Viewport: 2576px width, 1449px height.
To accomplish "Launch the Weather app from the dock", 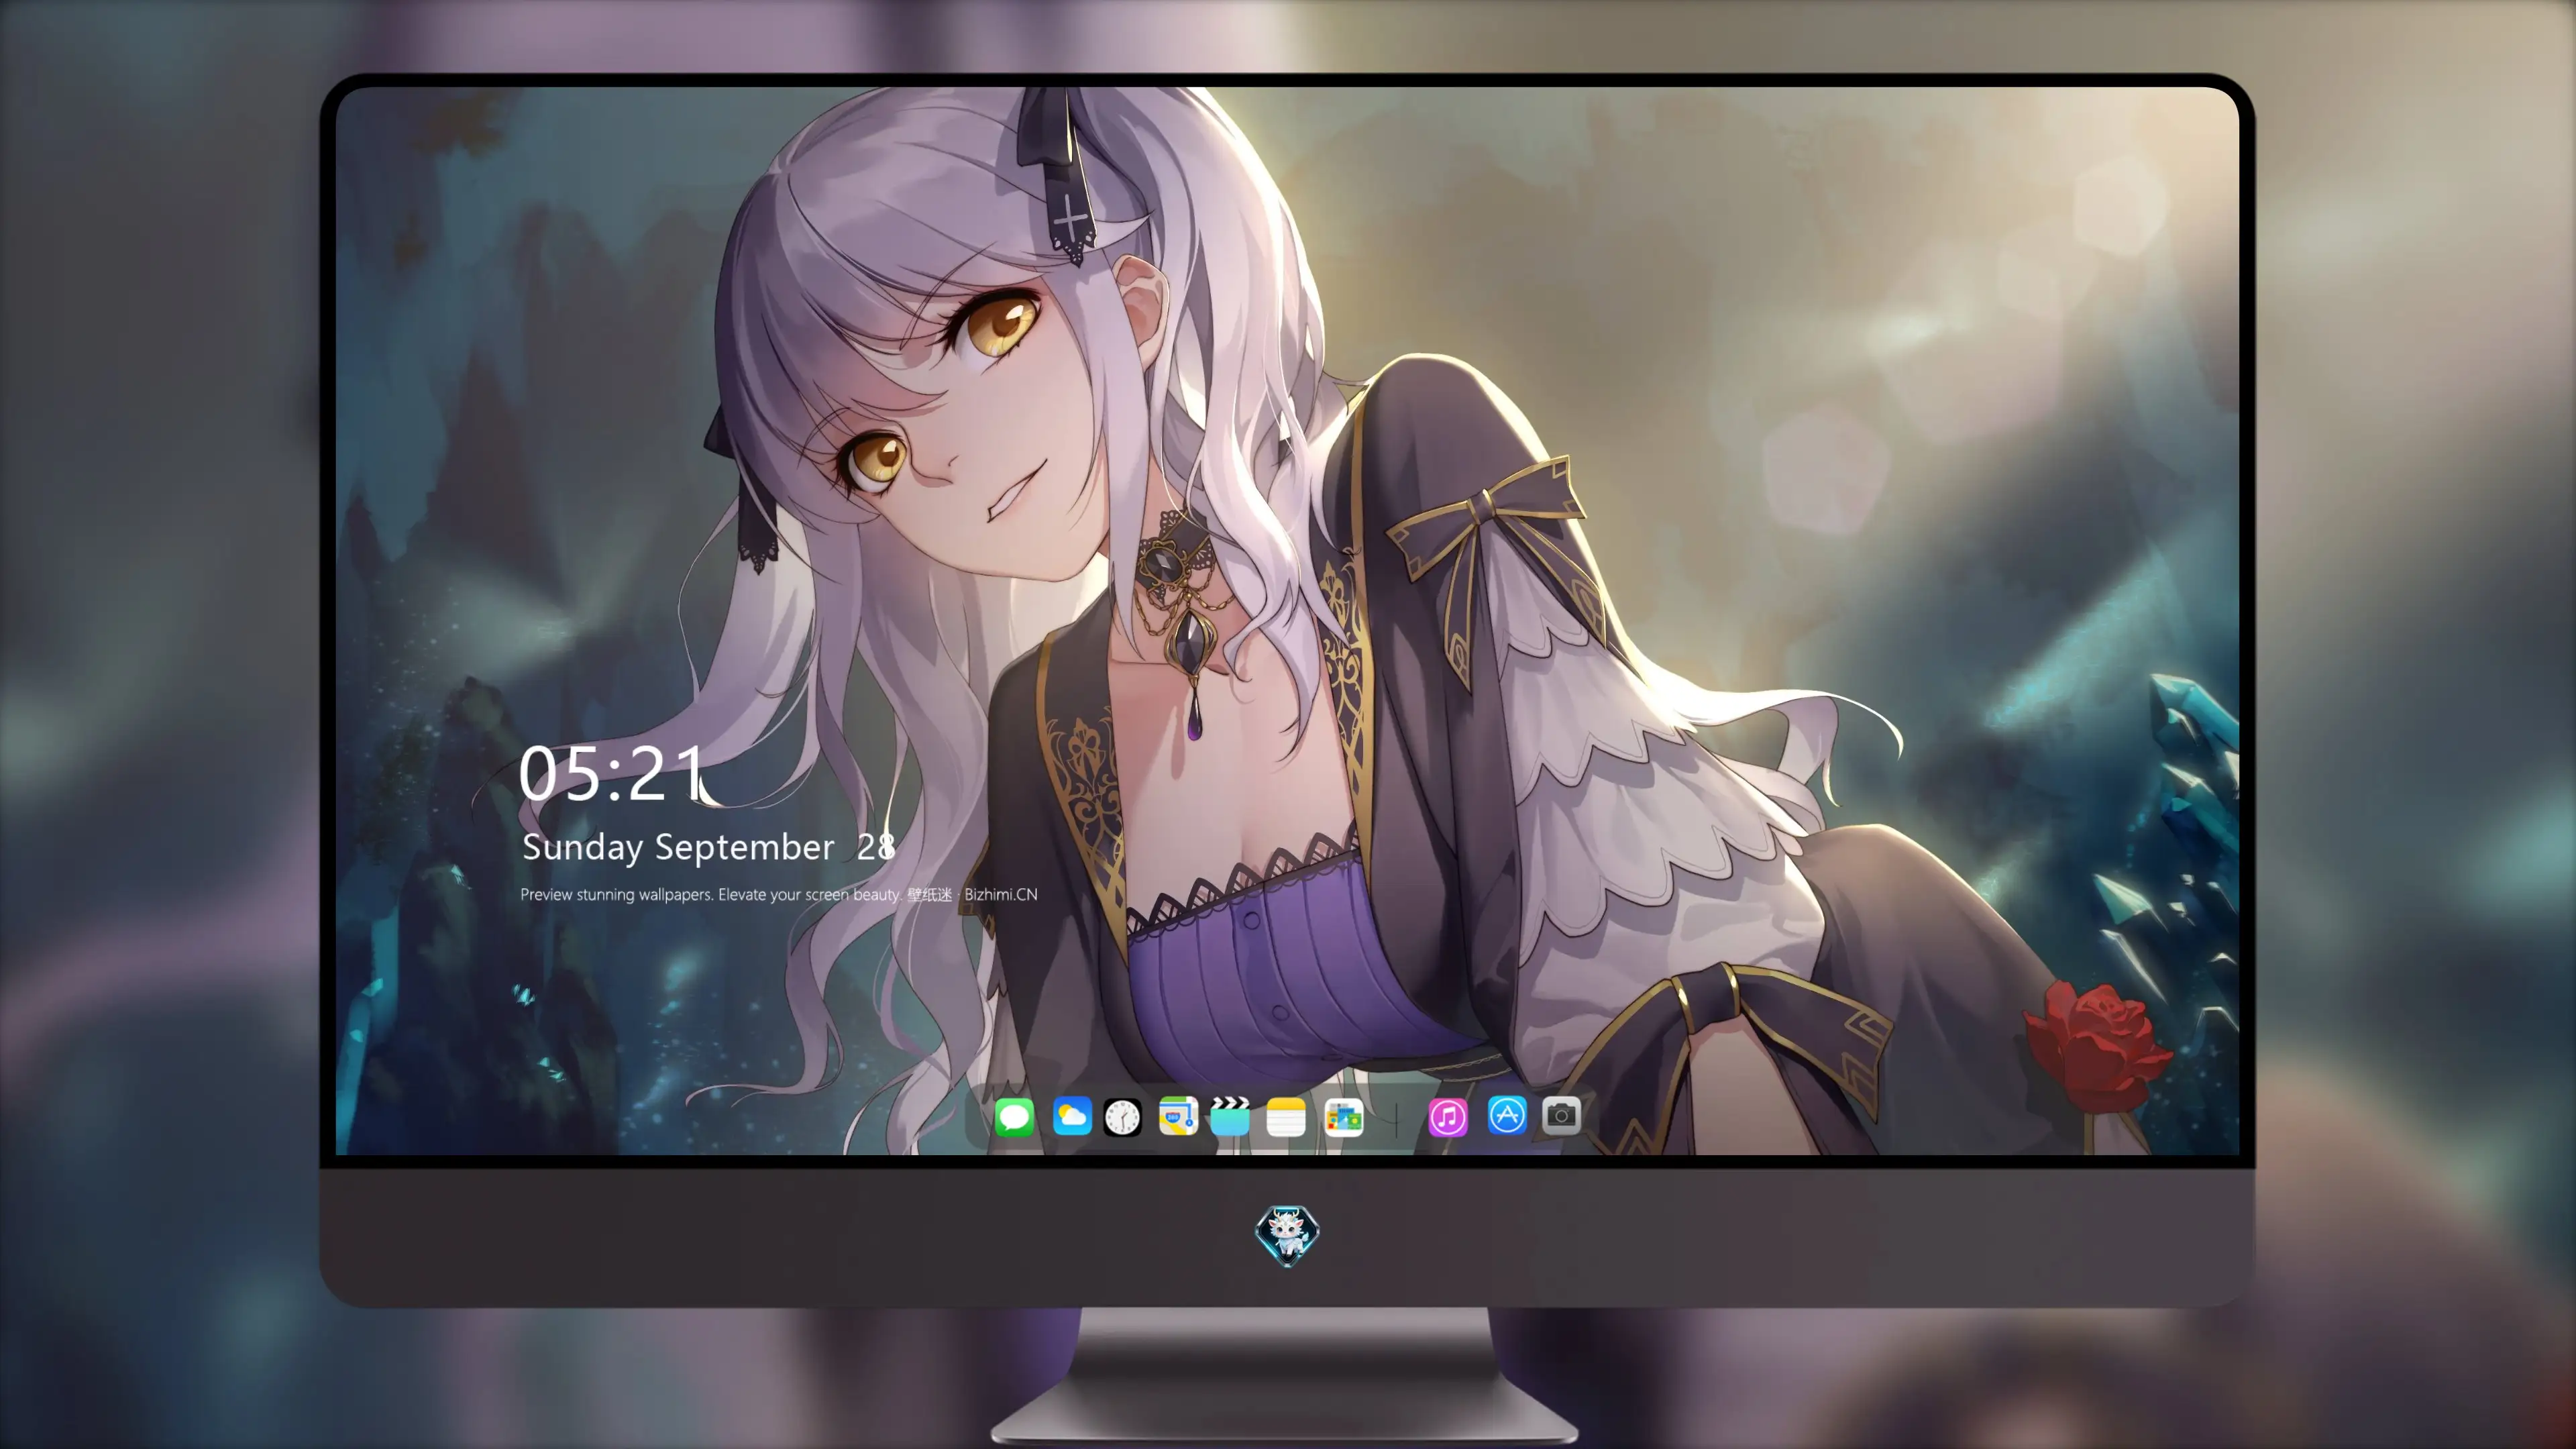I will (x=1072, y=1116).
